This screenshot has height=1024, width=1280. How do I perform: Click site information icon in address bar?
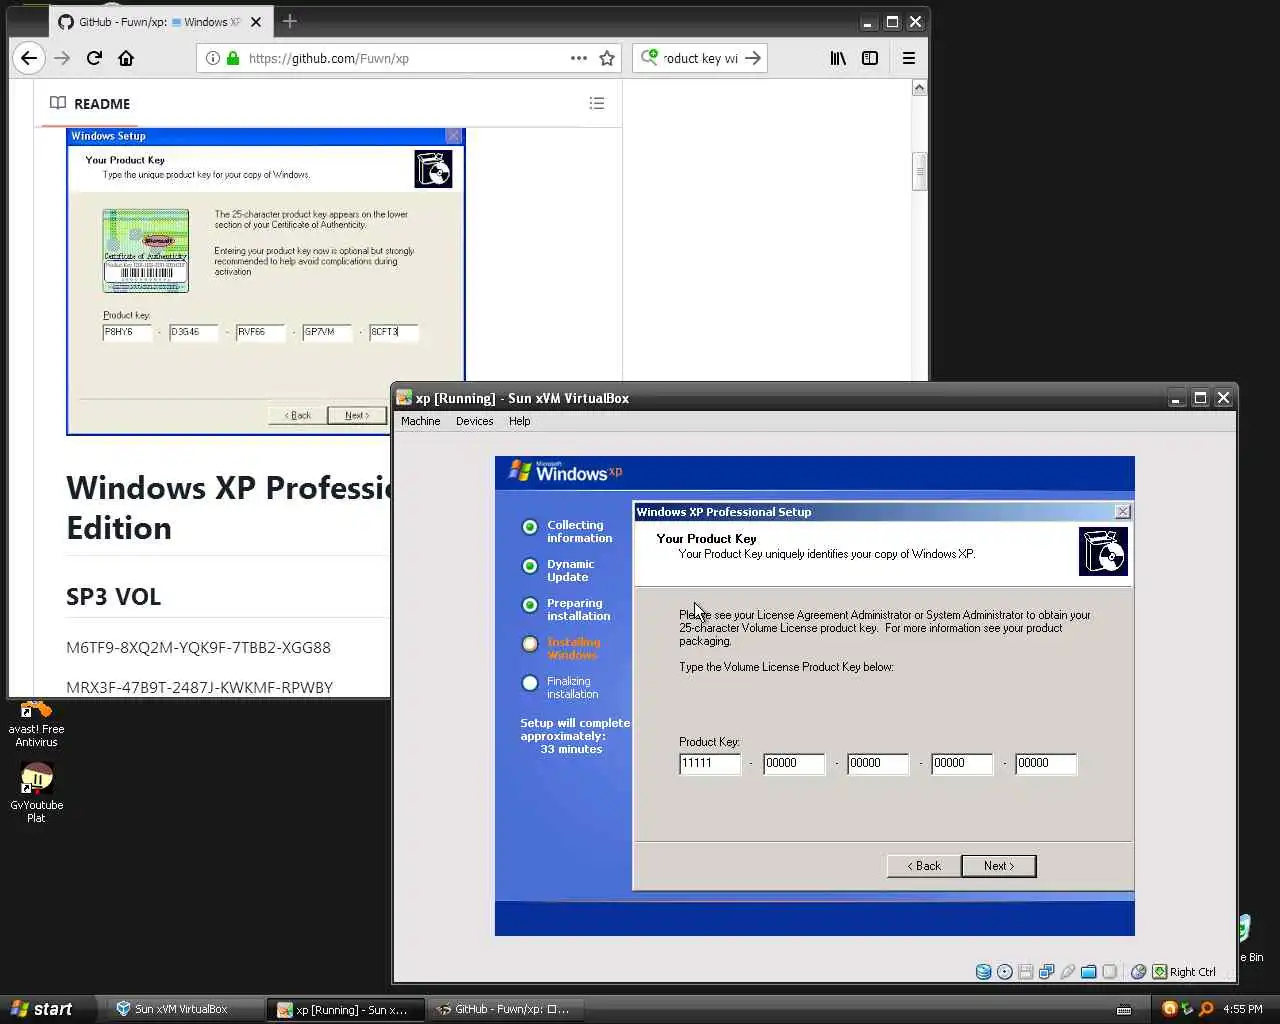212,58
